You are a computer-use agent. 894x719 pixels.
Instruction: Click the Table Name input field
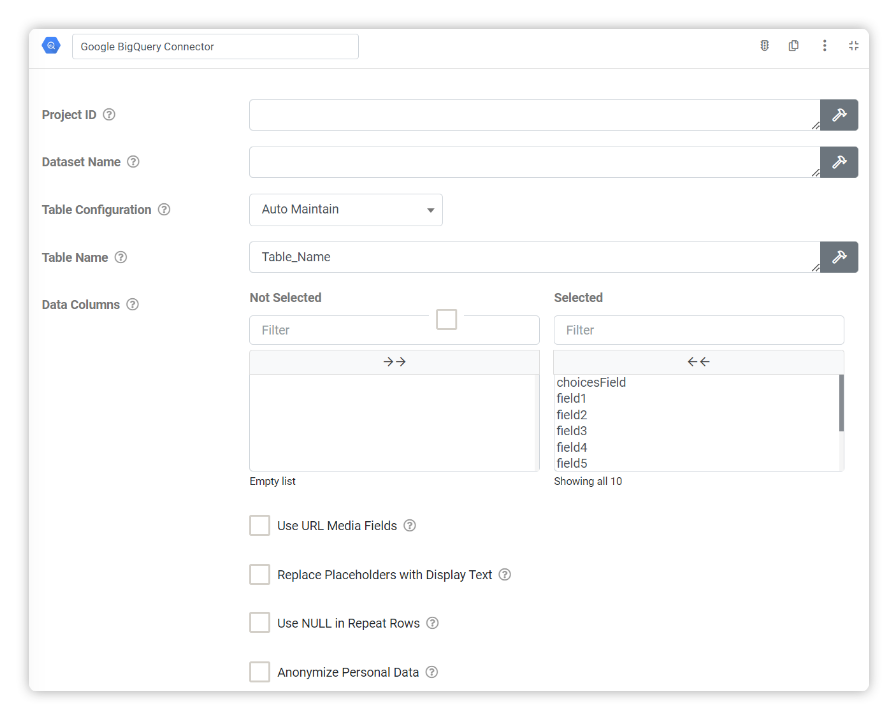click(535, 257)
